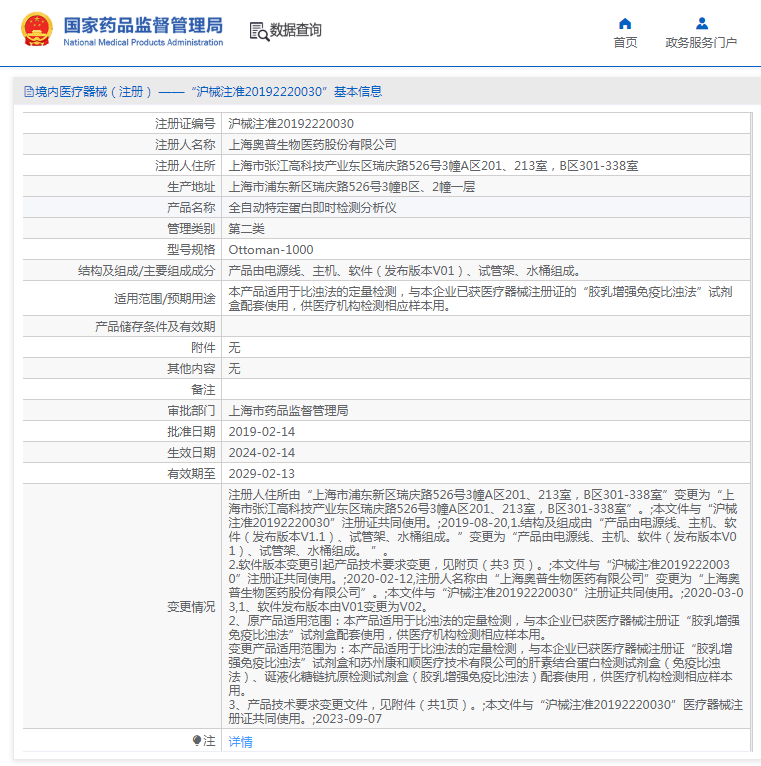Image resolution: width=761 pixels, height=766 pixels.
Task: Click the 政务服务门户 person icon
Action: pyautogui.click(x=701, y=23)
